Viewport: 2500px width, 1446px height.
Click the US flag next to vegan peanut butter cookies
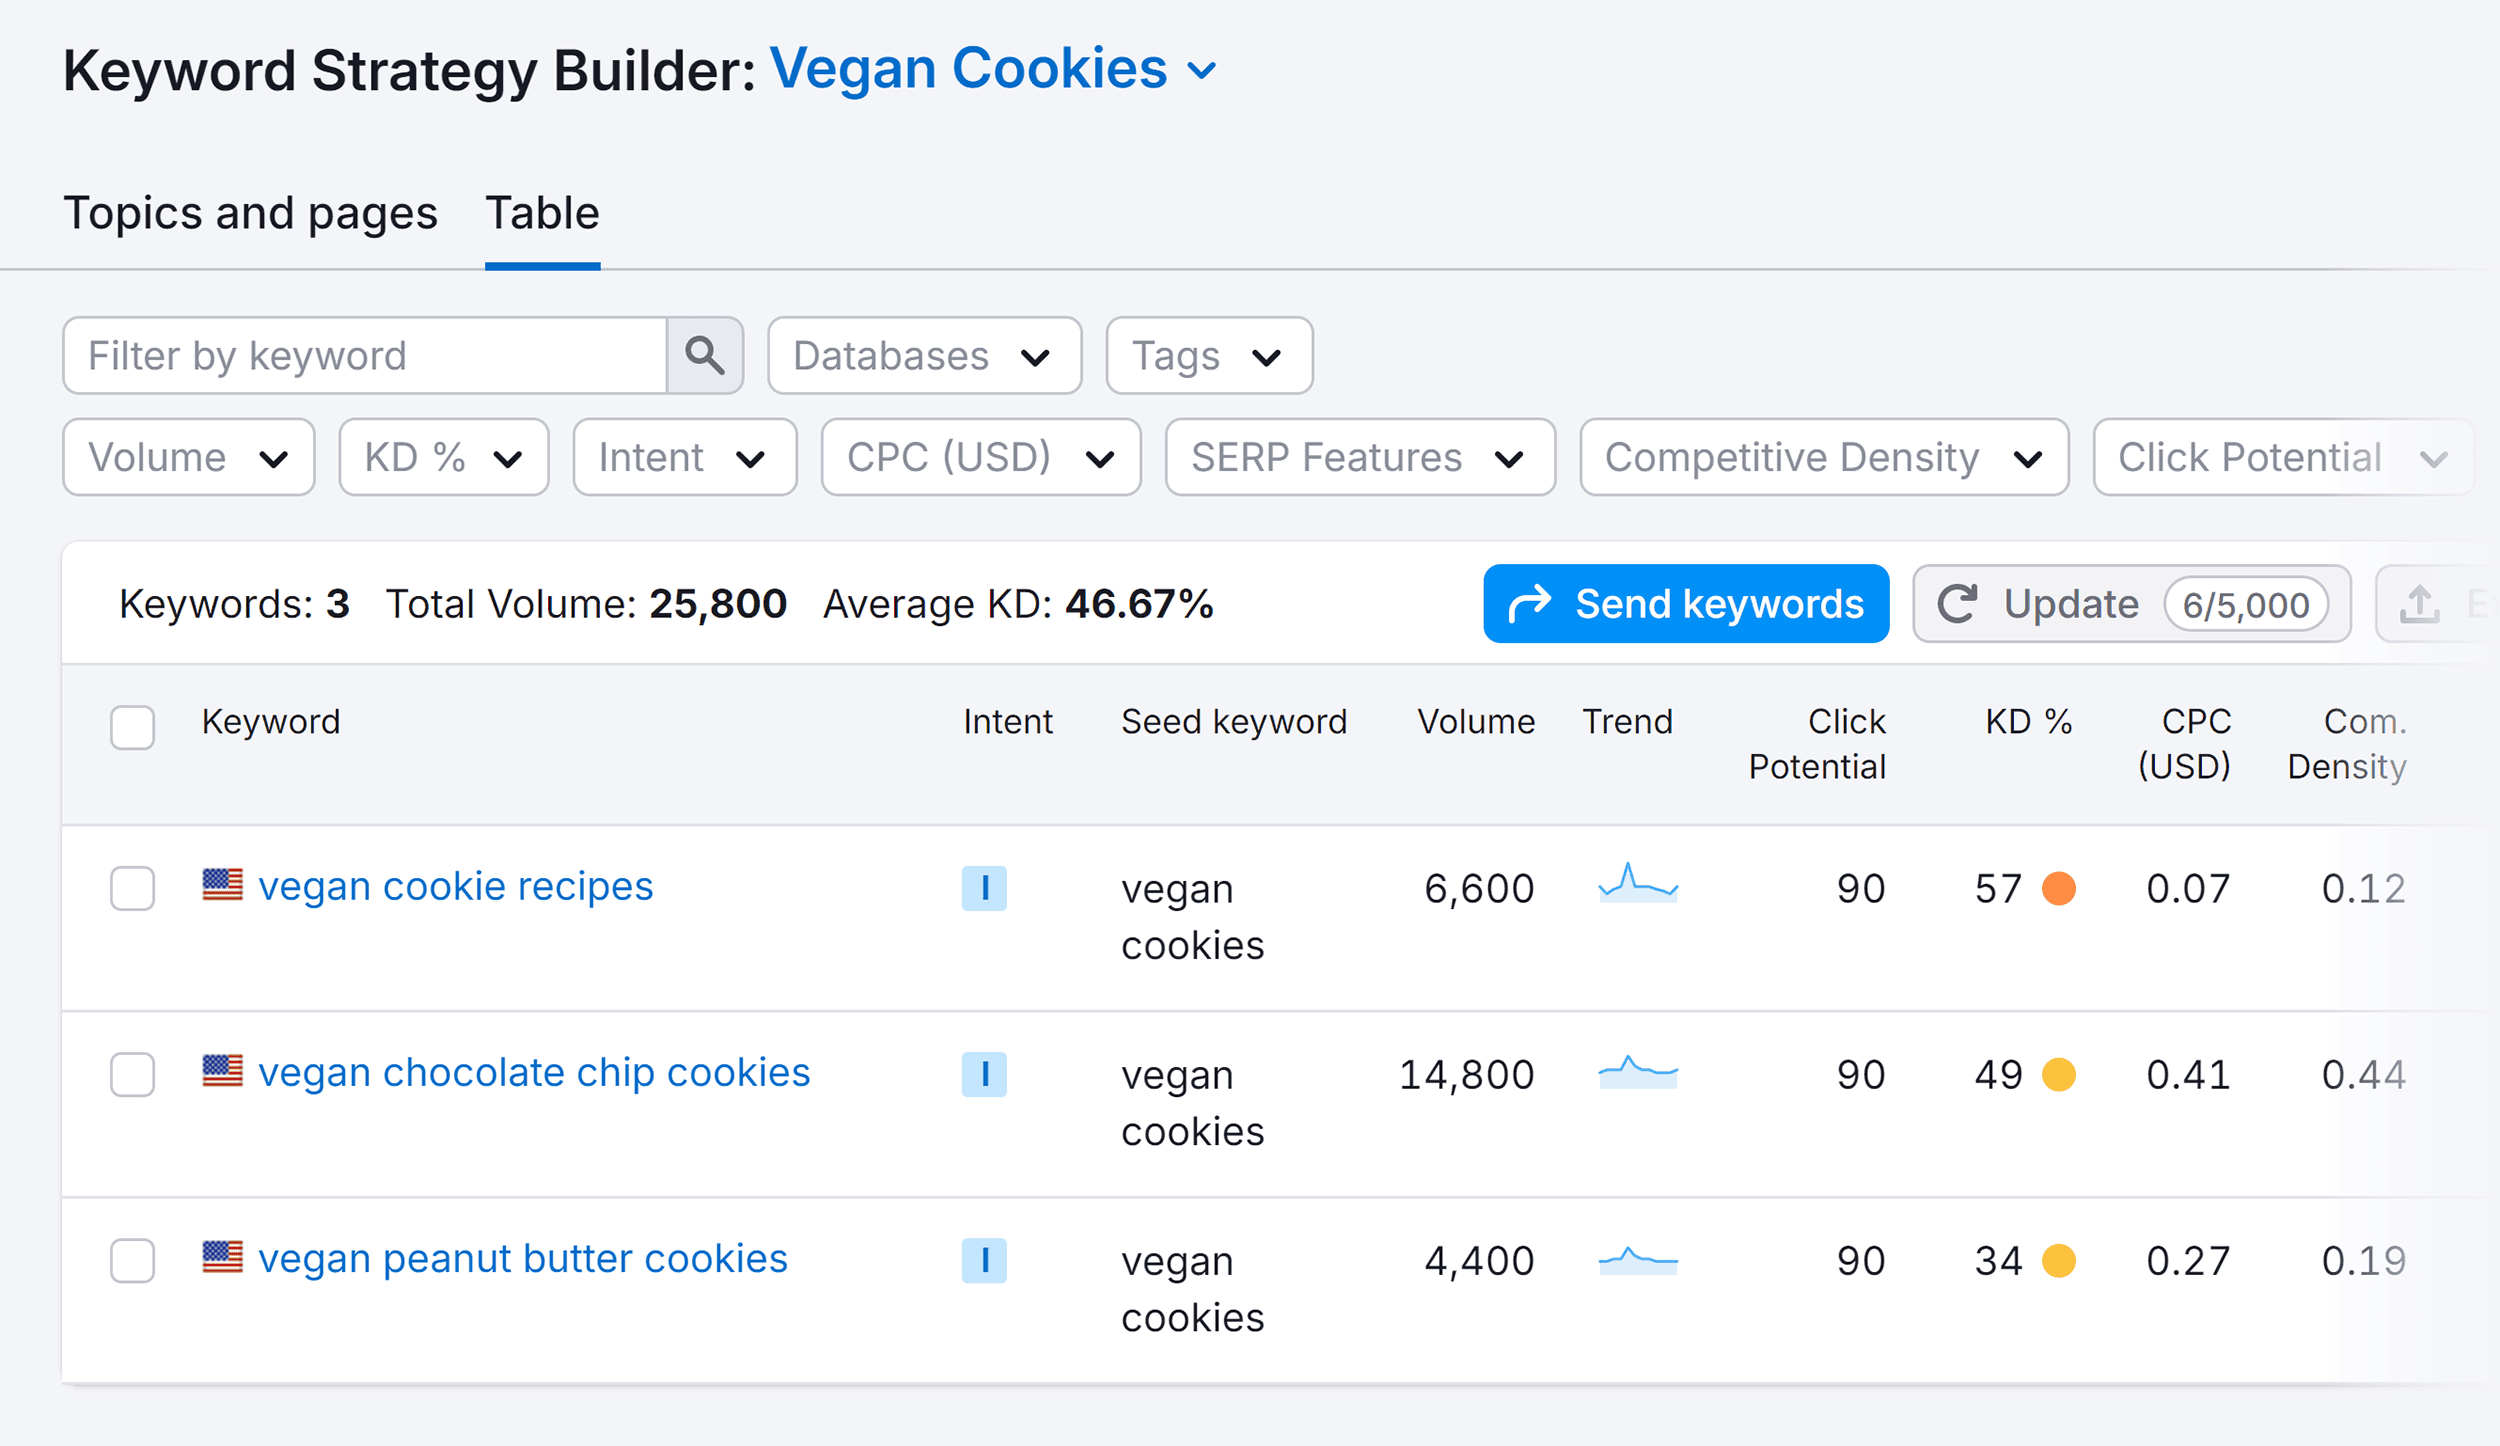221,1259
